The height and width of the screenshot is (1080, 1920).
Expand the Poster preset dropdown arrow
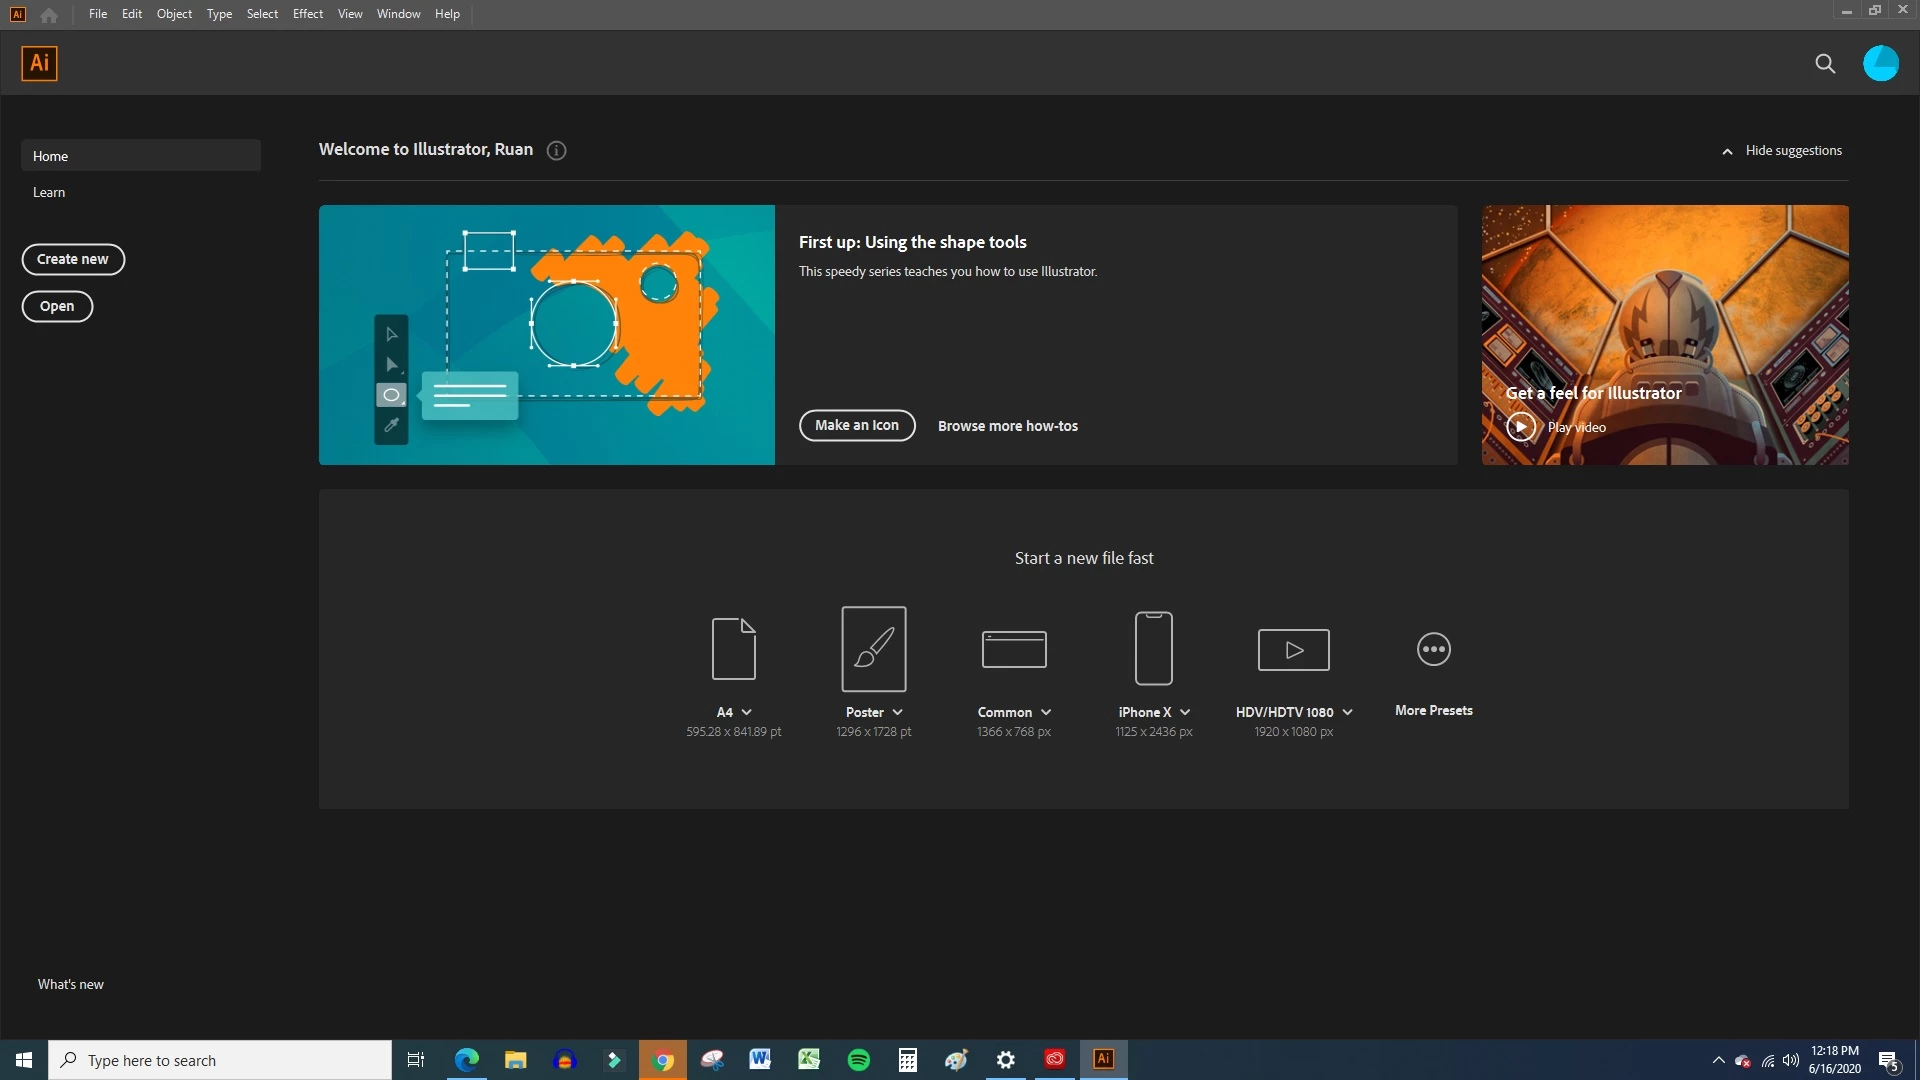click(898, 713)
